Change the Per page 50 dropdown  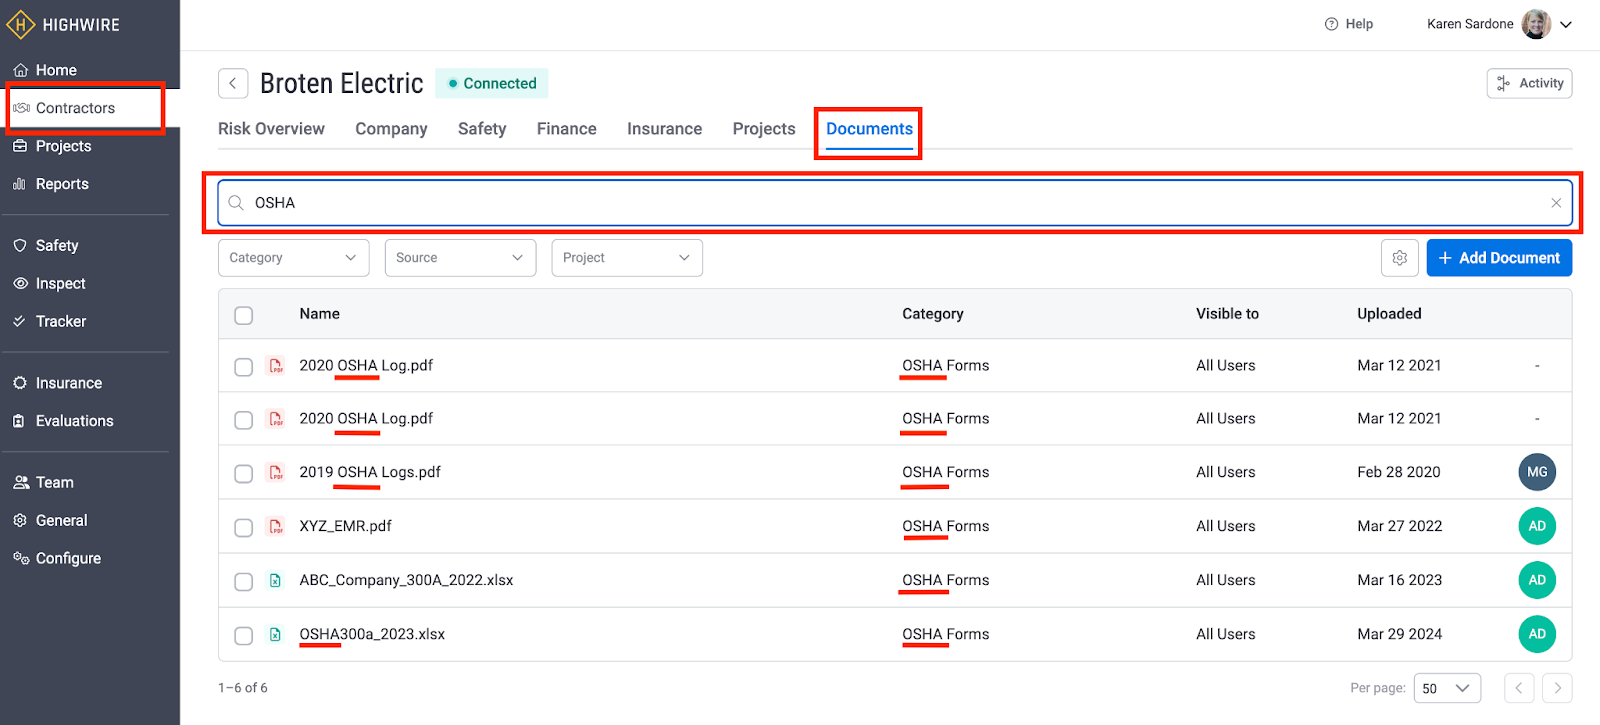[x=1447, y=688]
